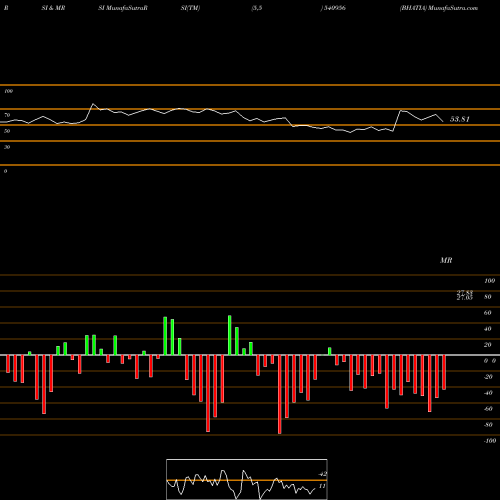This screenshot has height=500, width=500.
Task: Click the RSI axis label 30
Action: point(7,147)
